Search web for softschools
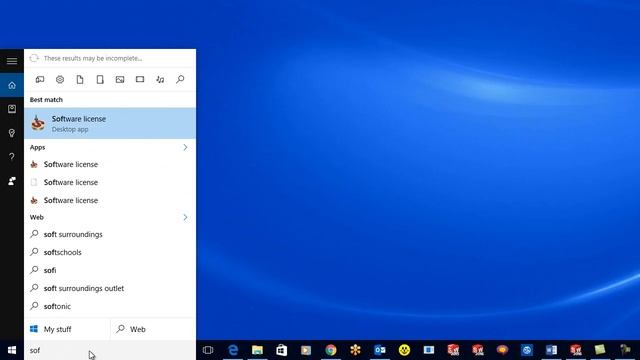Viewport: 640px width, 360px height. (x=110, y=253)
